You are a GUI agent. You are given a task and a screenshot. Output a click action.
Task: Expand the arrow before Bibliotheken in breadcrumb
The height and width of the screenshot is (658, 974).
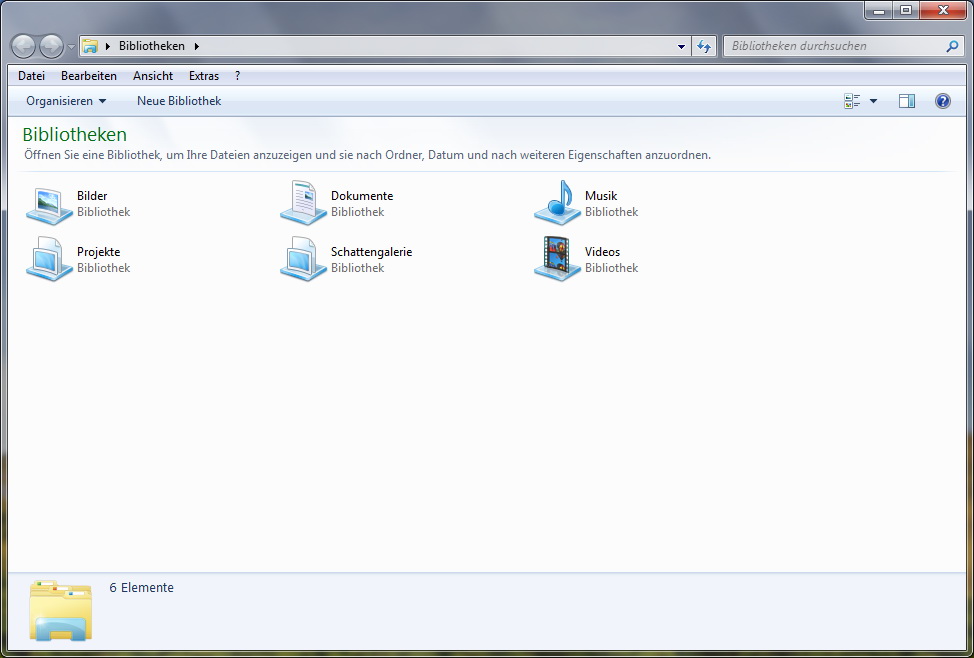point(107,46)
